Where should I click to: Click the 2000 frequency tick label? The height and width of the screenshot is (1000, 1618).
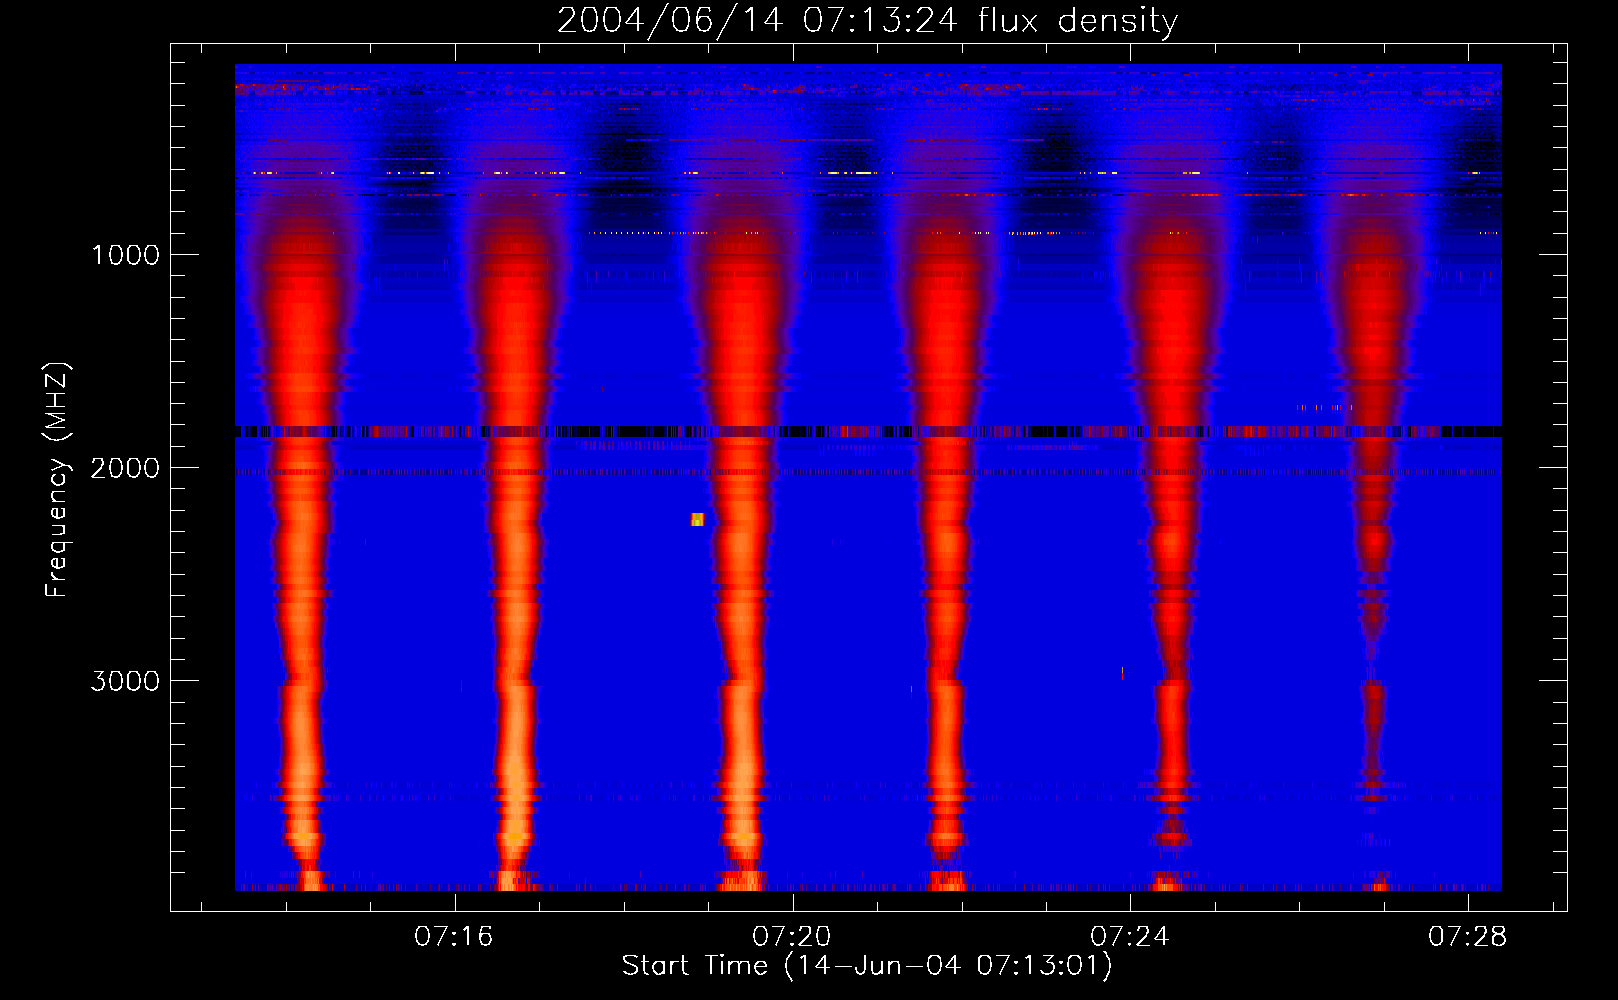125,468
